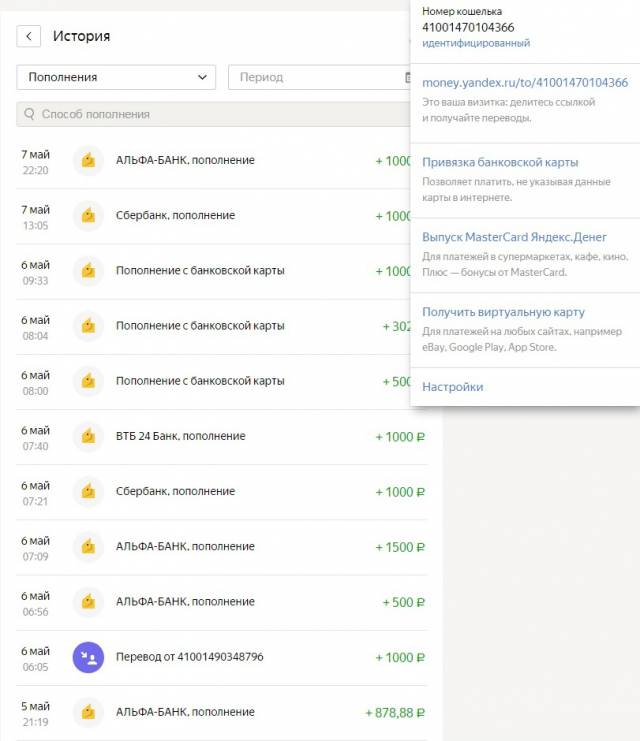The width and height of the screenshot is (640, 741).
Task: Open Сбербанк, пополнение from 6 май 07:21
Action: point(175,491)
